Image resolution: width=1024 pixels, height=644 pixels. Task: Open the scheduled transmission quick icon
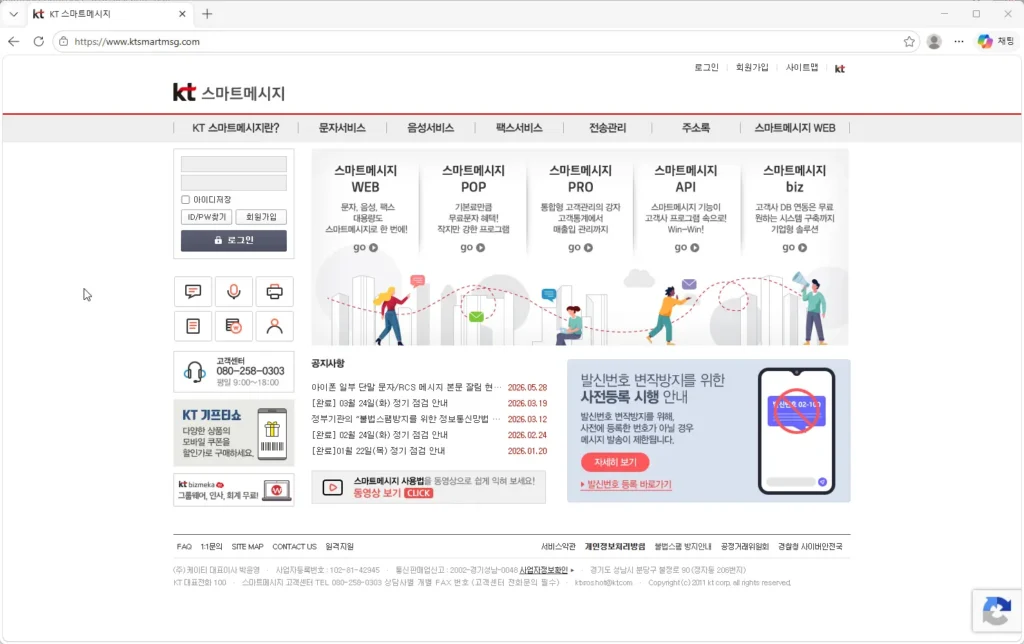point(234,326)
